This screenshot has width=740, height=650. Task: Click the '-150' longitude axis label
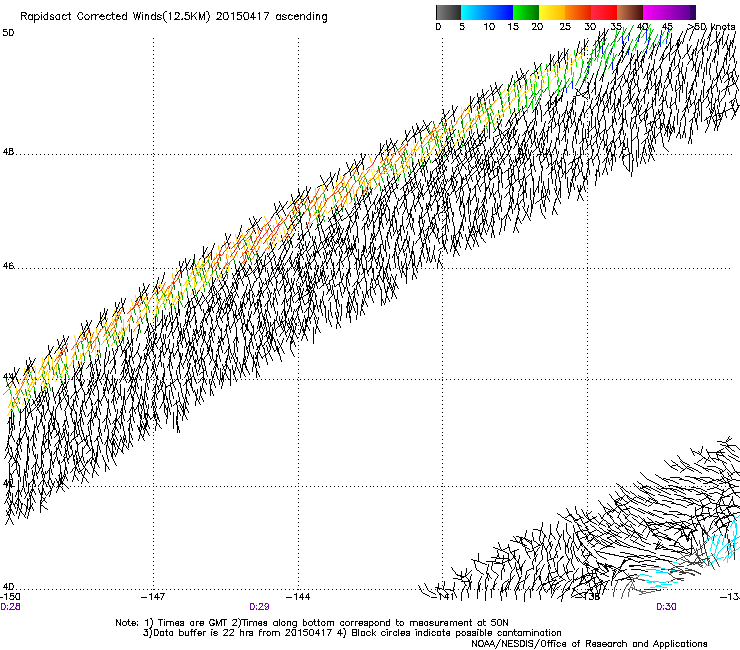[x=10, y=597]
